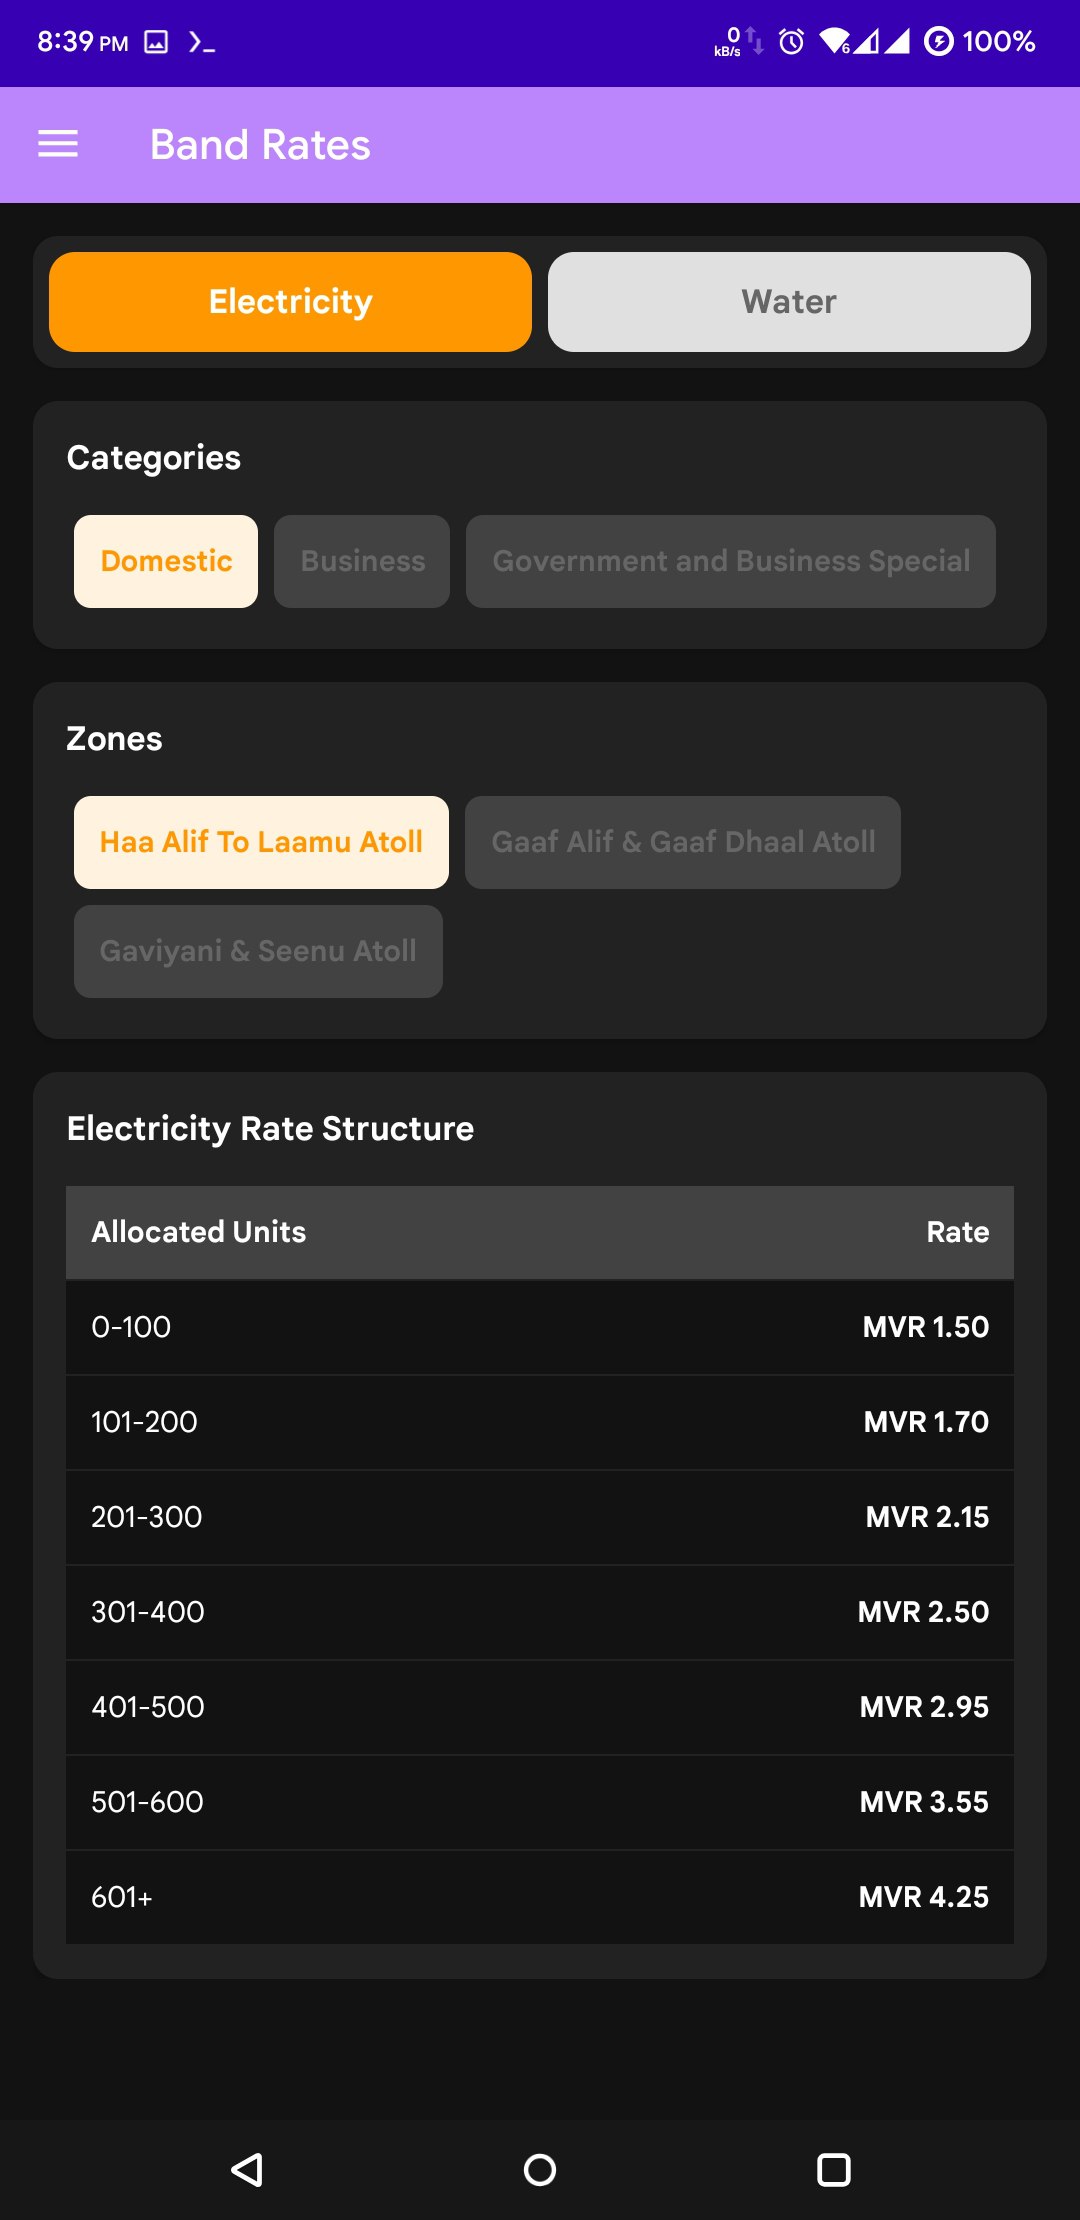
Task: Switch to the Electricity tab
Action: (290, 302)
